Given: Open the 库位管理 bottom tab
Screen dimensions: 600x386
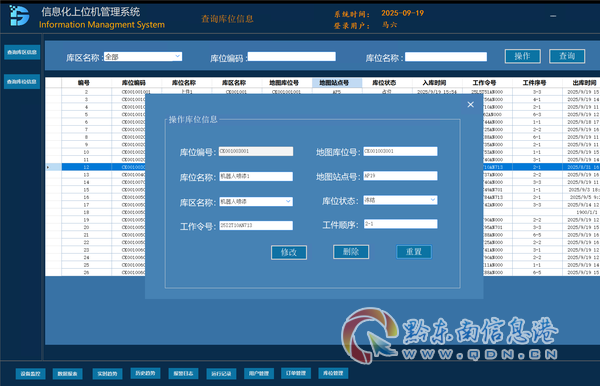Looking at the screenshot, I should pos(333,373).
